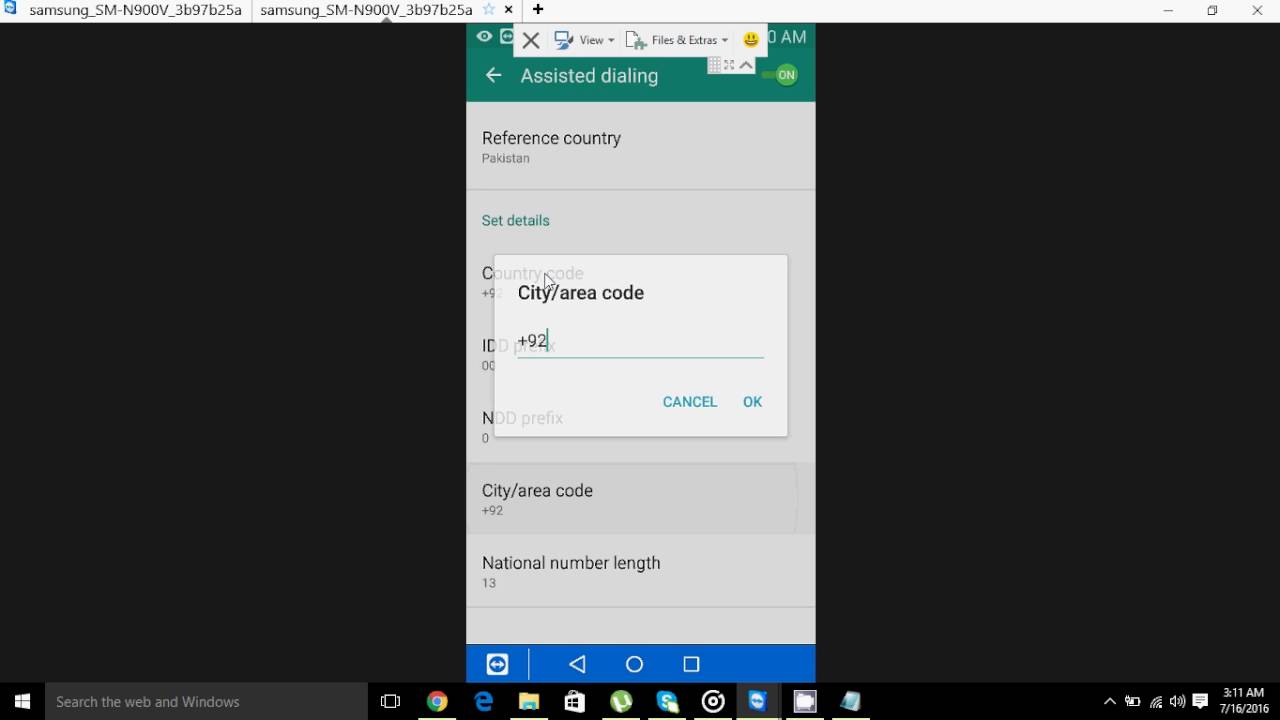1280x720 pixels.
Task: Add a new session tab with plus
Action: 538,10
